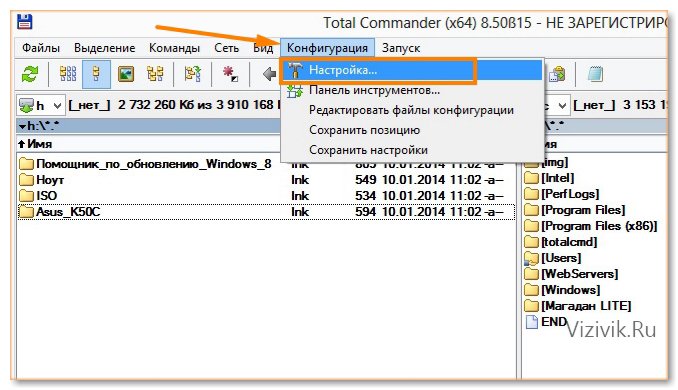This screenshot has width=678, height=390.
Task: Click size value 534 in ISO row
Action: pos(365,196)
